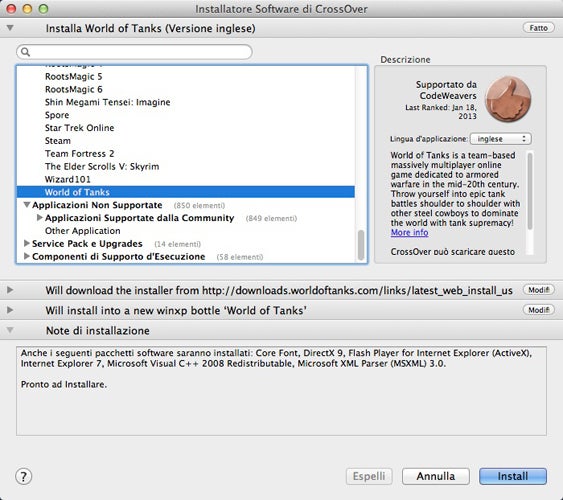
Task: Collapse the Installa World of Tanks section
Action: coord(10,28)
